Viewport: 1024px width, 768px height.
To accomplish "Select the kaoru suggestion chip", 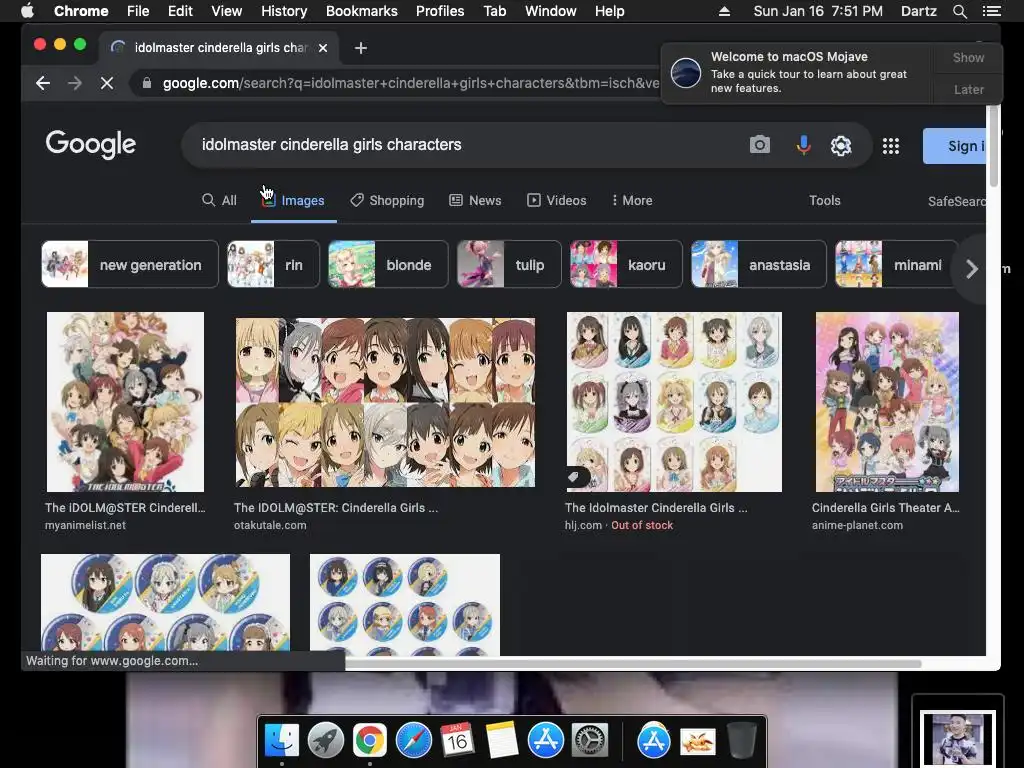I will [x=626, y=264].
